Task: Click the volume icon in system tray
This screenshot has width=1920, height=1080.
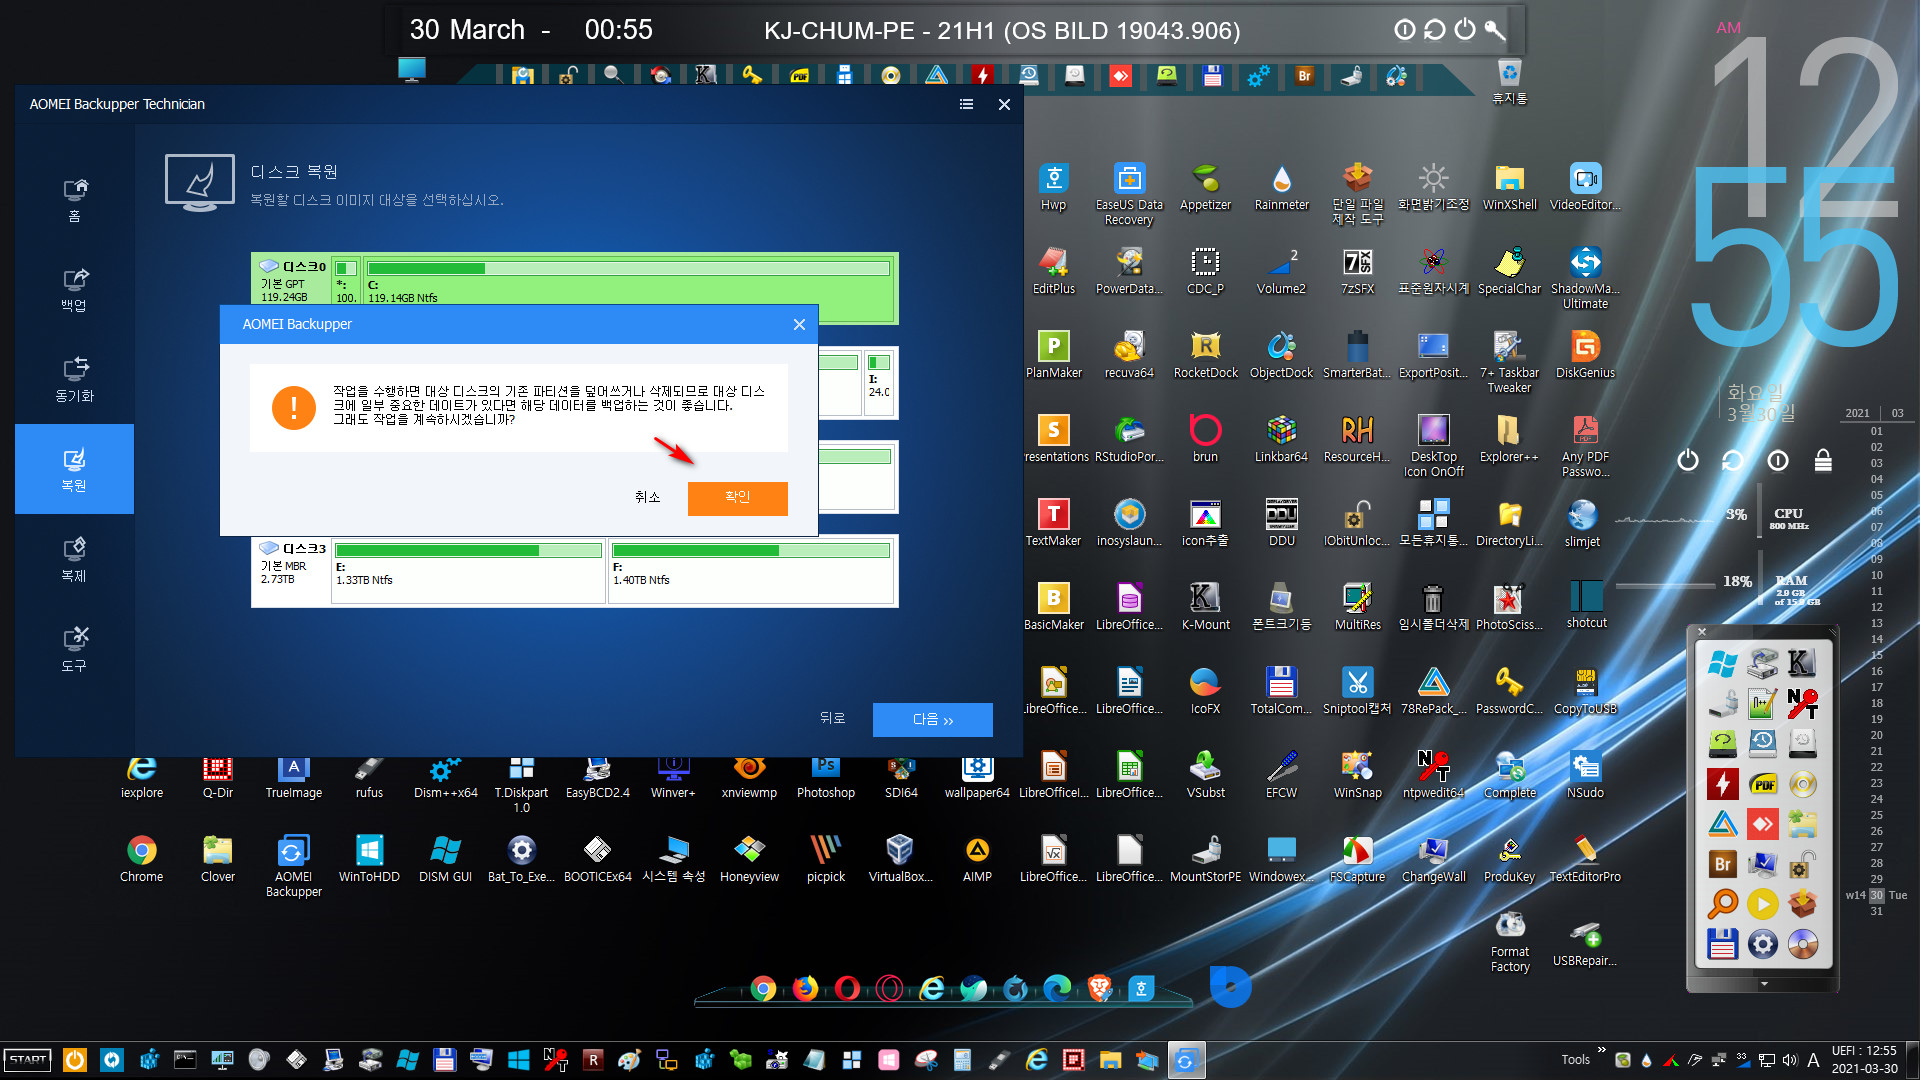Action: [1790, 1060]
